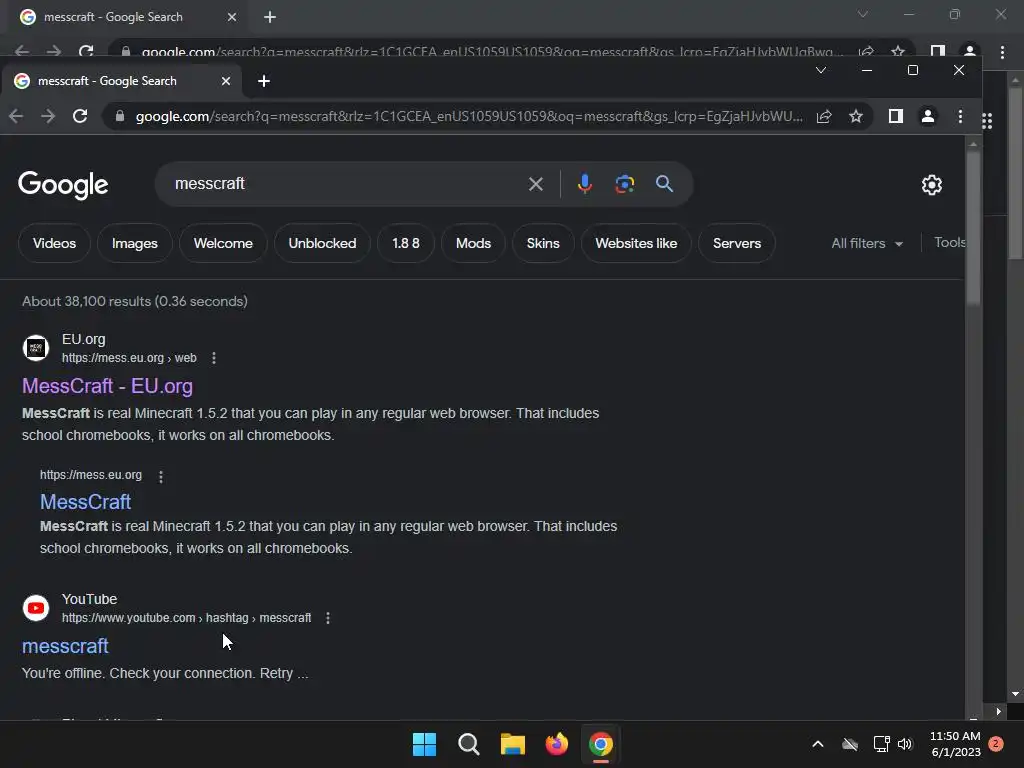The image size is (1024, 768).
Task: Click the back arrow in front Chrome window
Action: 16,116
